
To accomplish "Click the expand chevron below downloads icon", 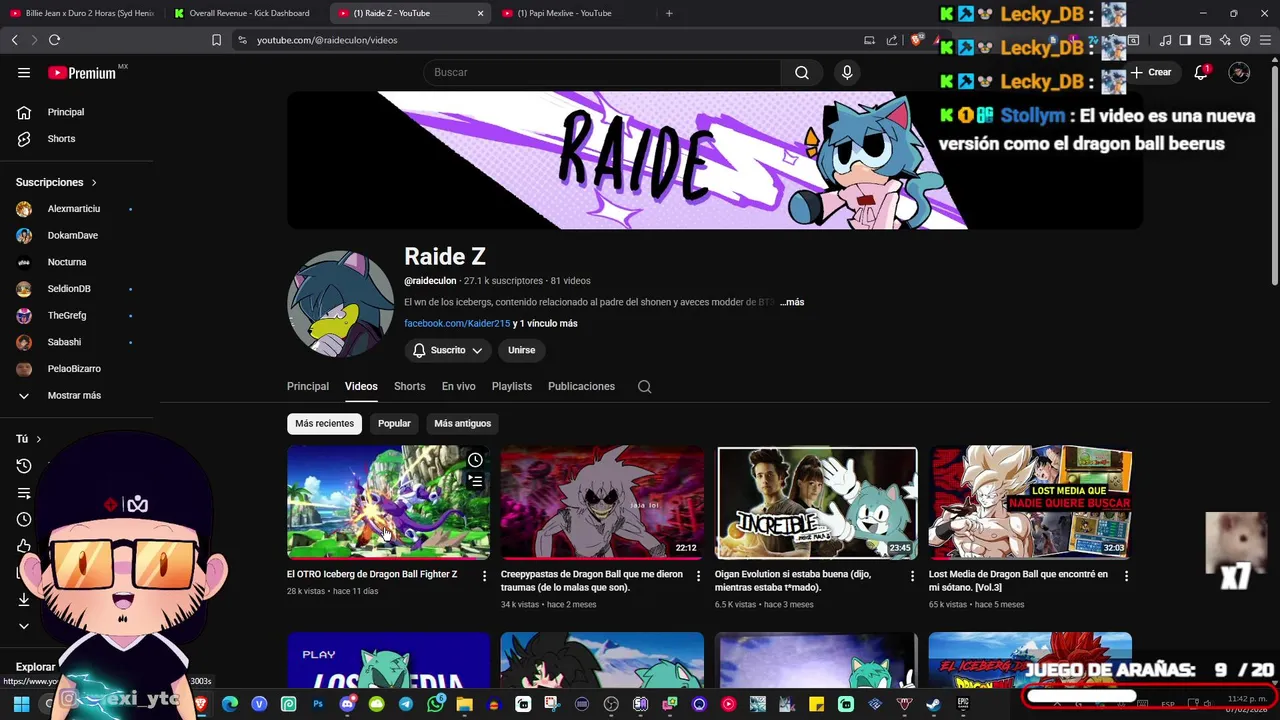I will point(24,626).
